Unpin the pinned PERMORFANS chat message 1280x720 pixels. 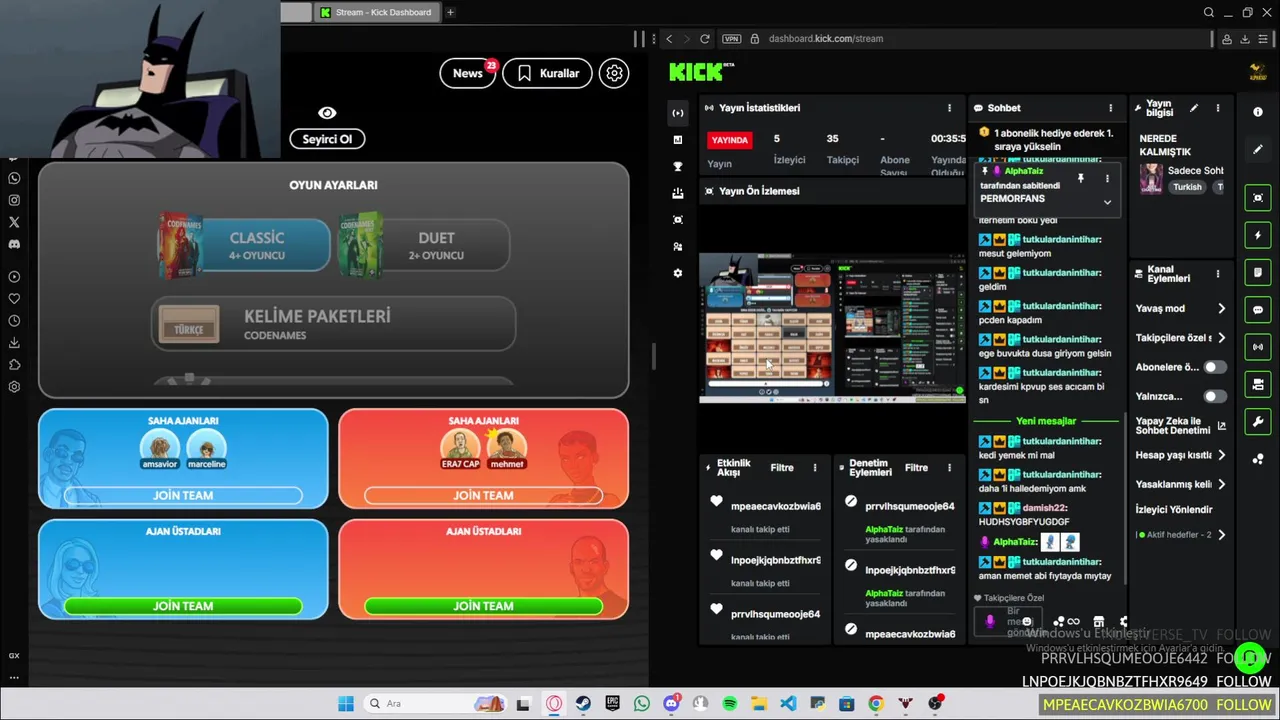coord(1080,178)
